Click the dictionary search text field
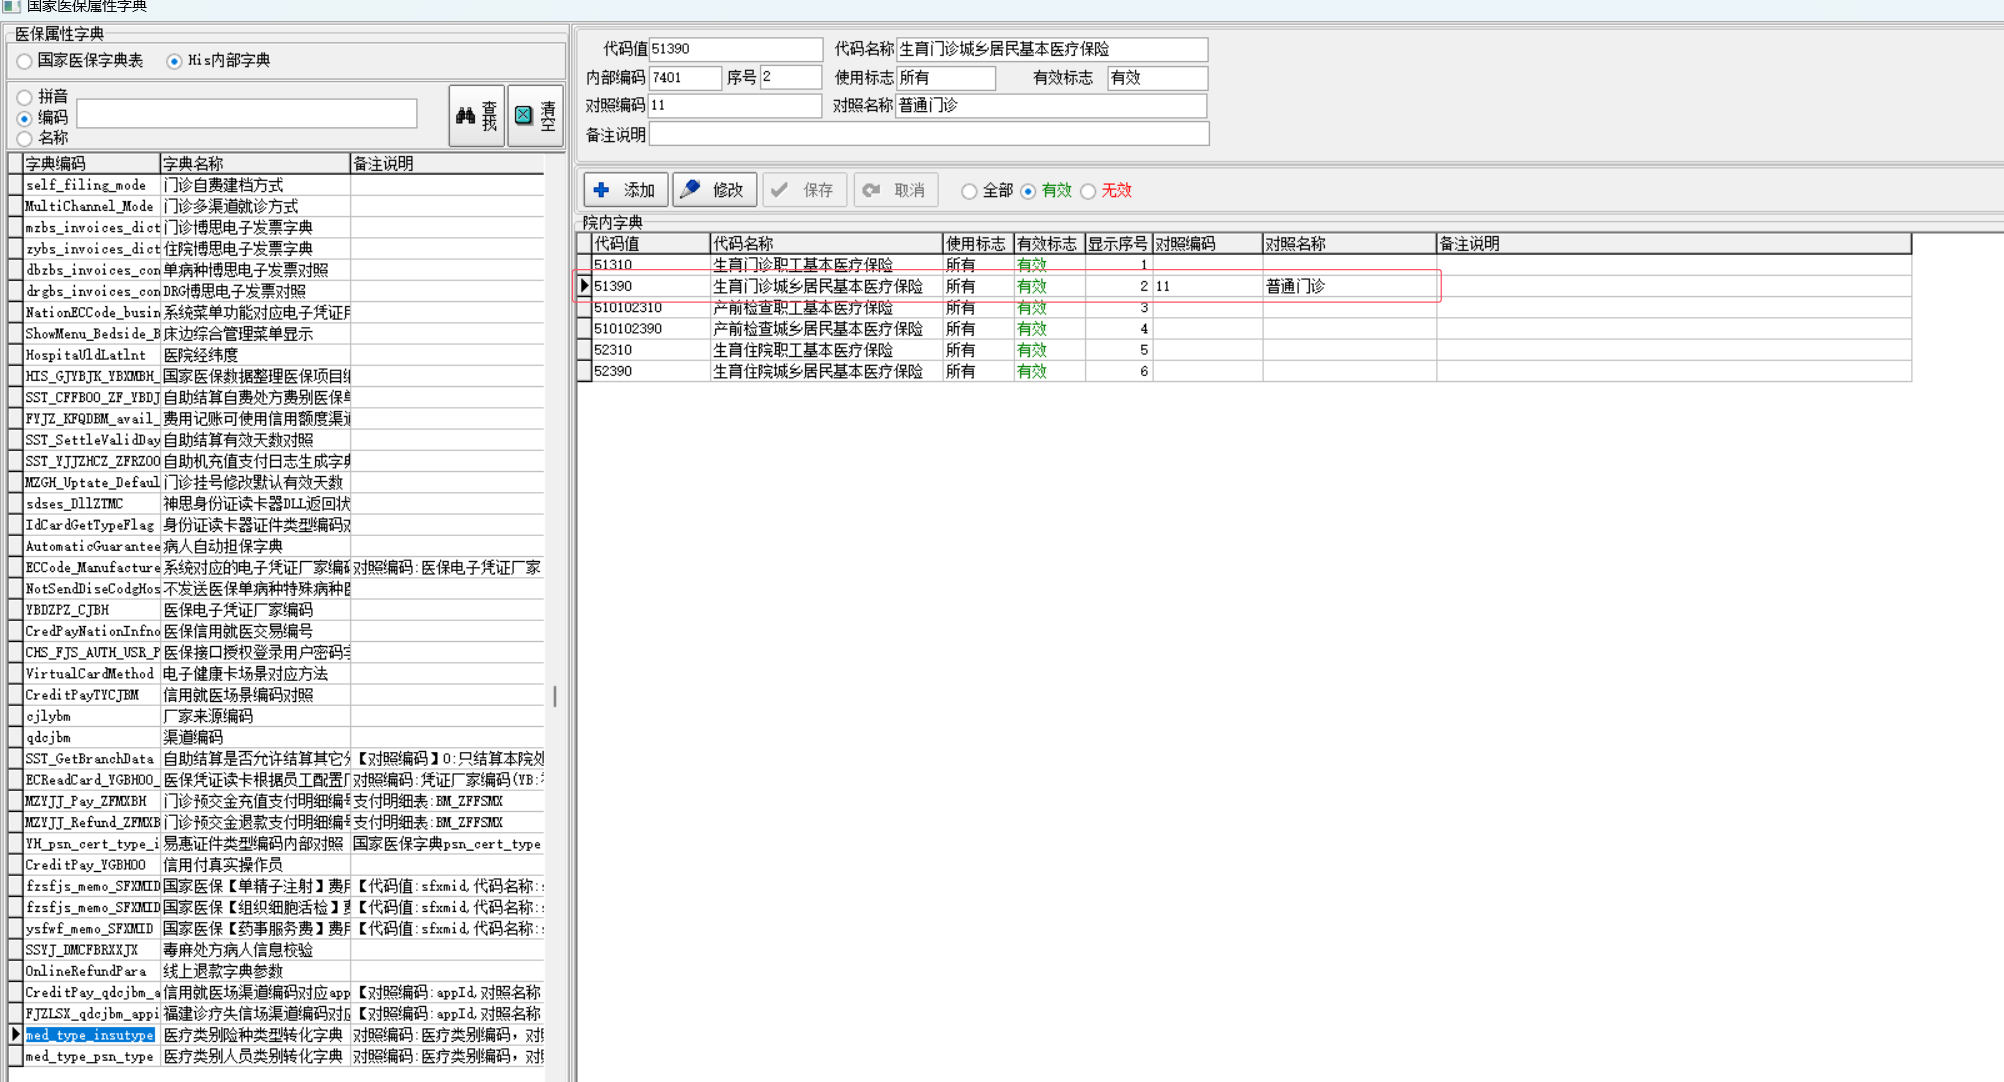 (x=247, y=114)
